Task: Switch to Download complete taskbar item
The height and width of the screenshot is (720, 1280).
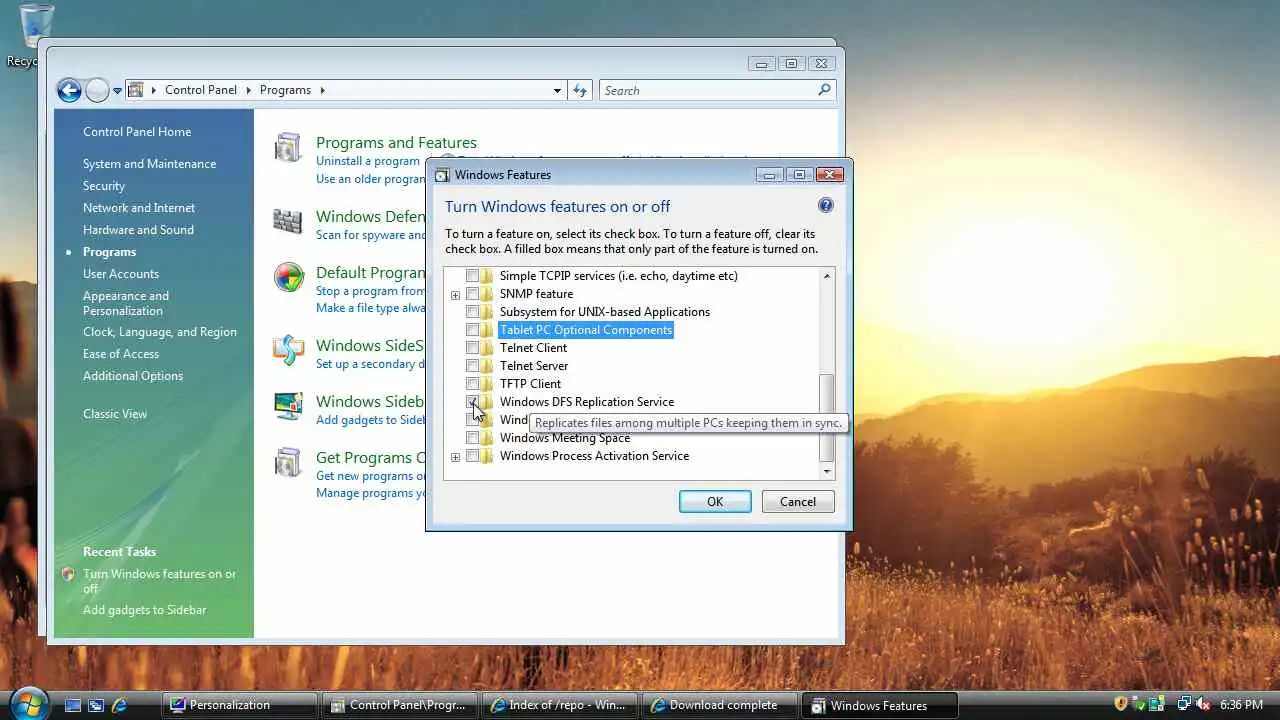Action: [720, 705]
